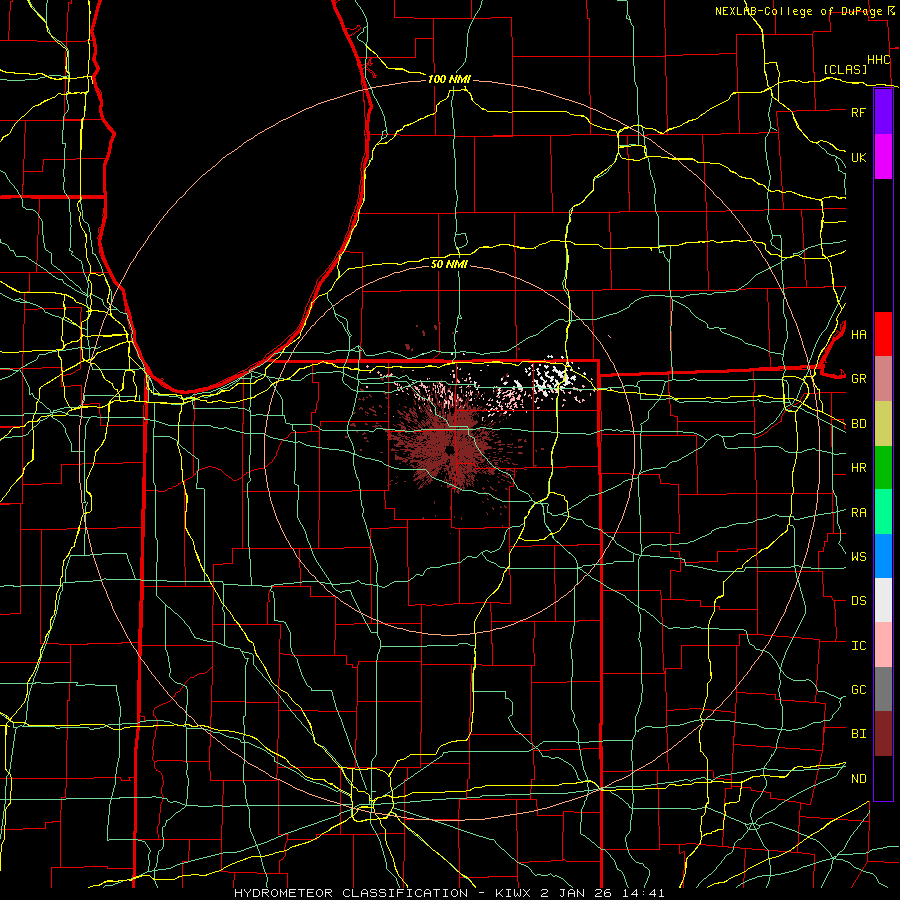900x900 pixels.
Task: Click the NEXLAB-College of DuPage text
Action: click(x=798, y=11)
